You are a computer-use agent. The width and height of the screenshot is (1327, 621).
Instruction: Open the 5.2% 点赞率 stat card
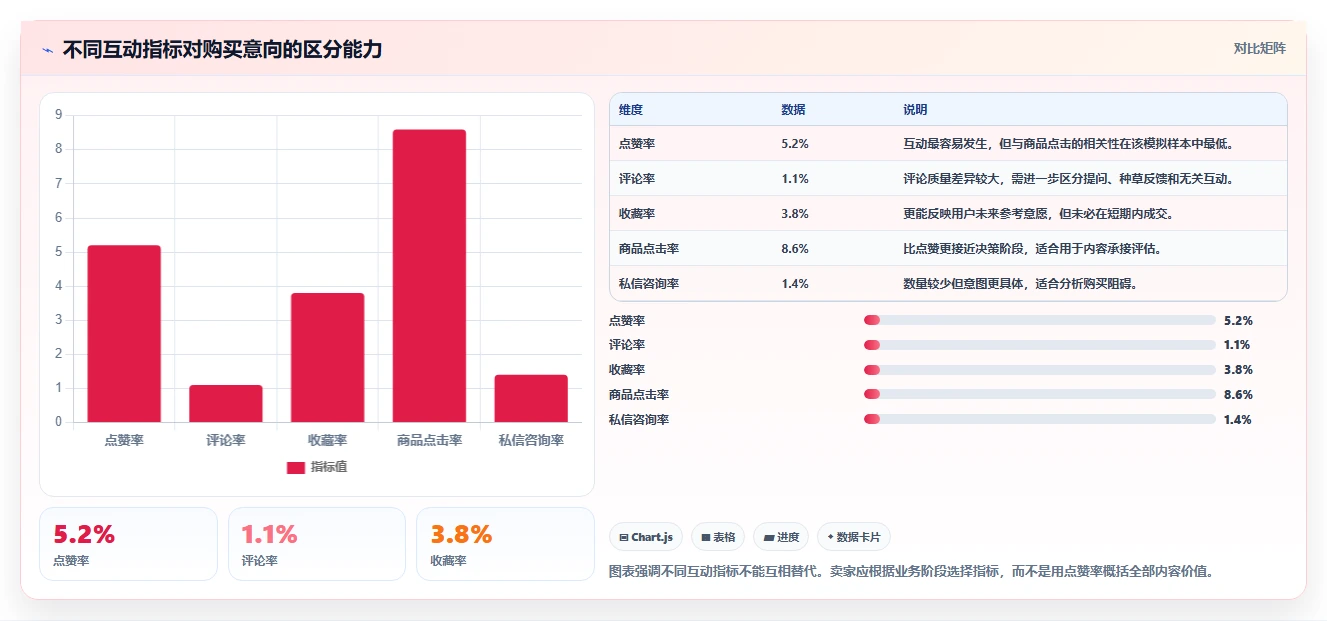click(x=128, y=544)
